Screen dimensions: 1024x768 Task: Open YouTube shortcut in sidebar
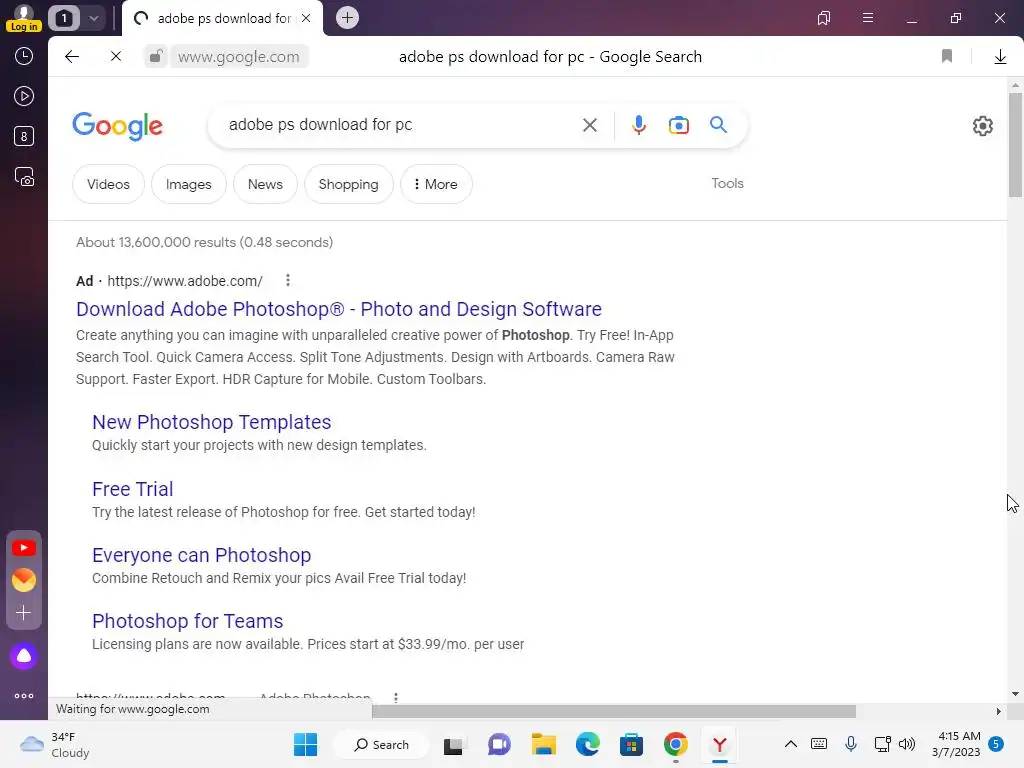click(24, 548)
